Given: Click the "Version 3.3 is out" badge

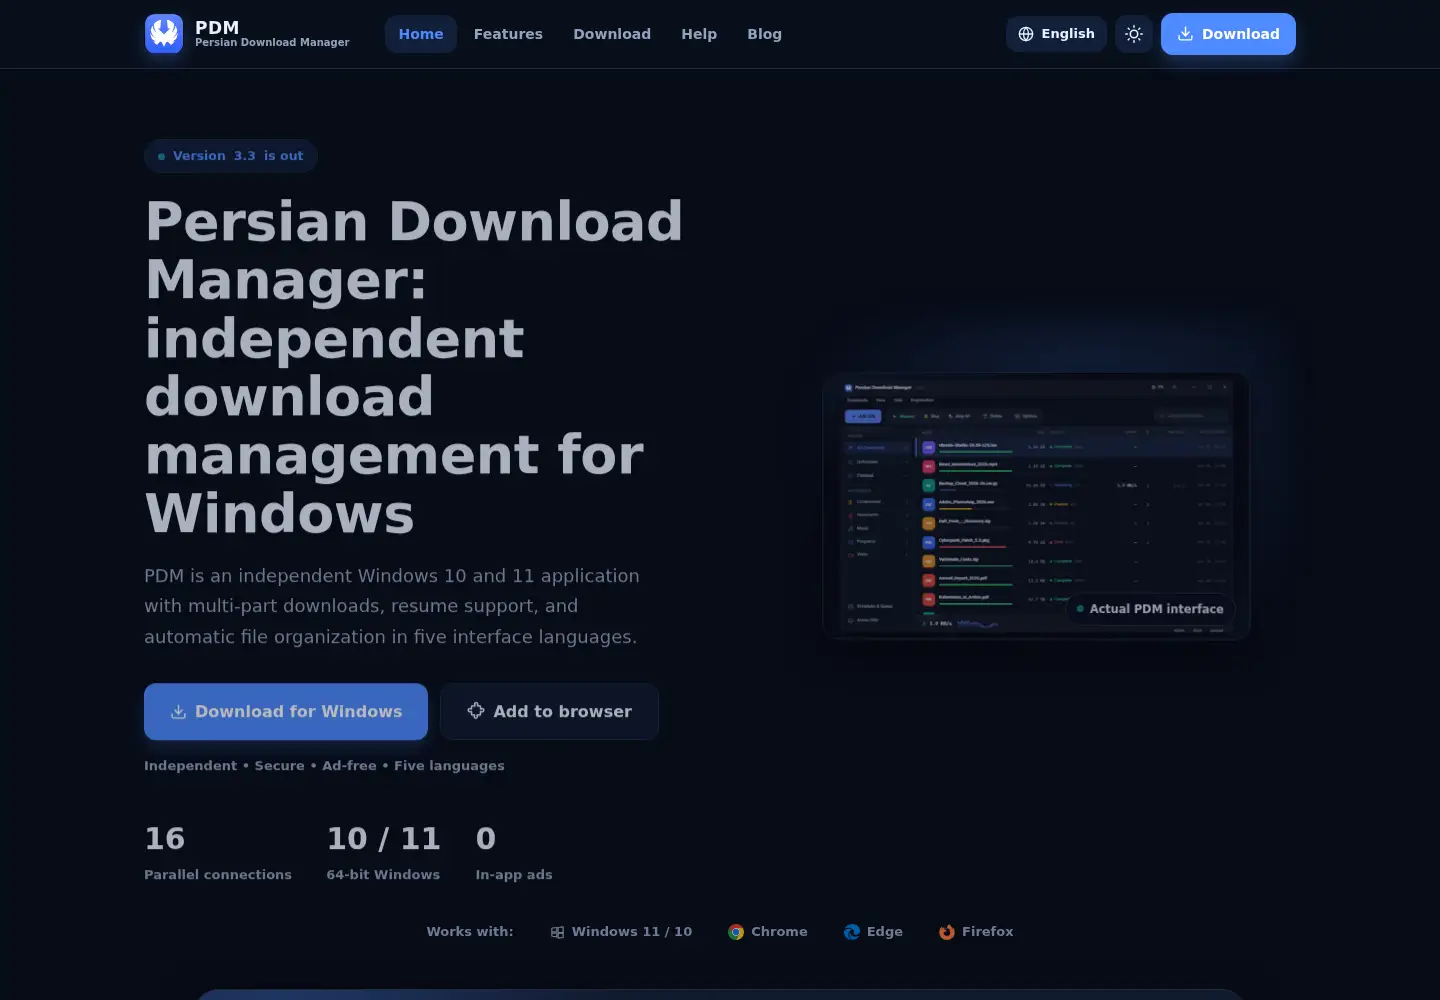Looking at the screenshot, I should pos(231,156).
